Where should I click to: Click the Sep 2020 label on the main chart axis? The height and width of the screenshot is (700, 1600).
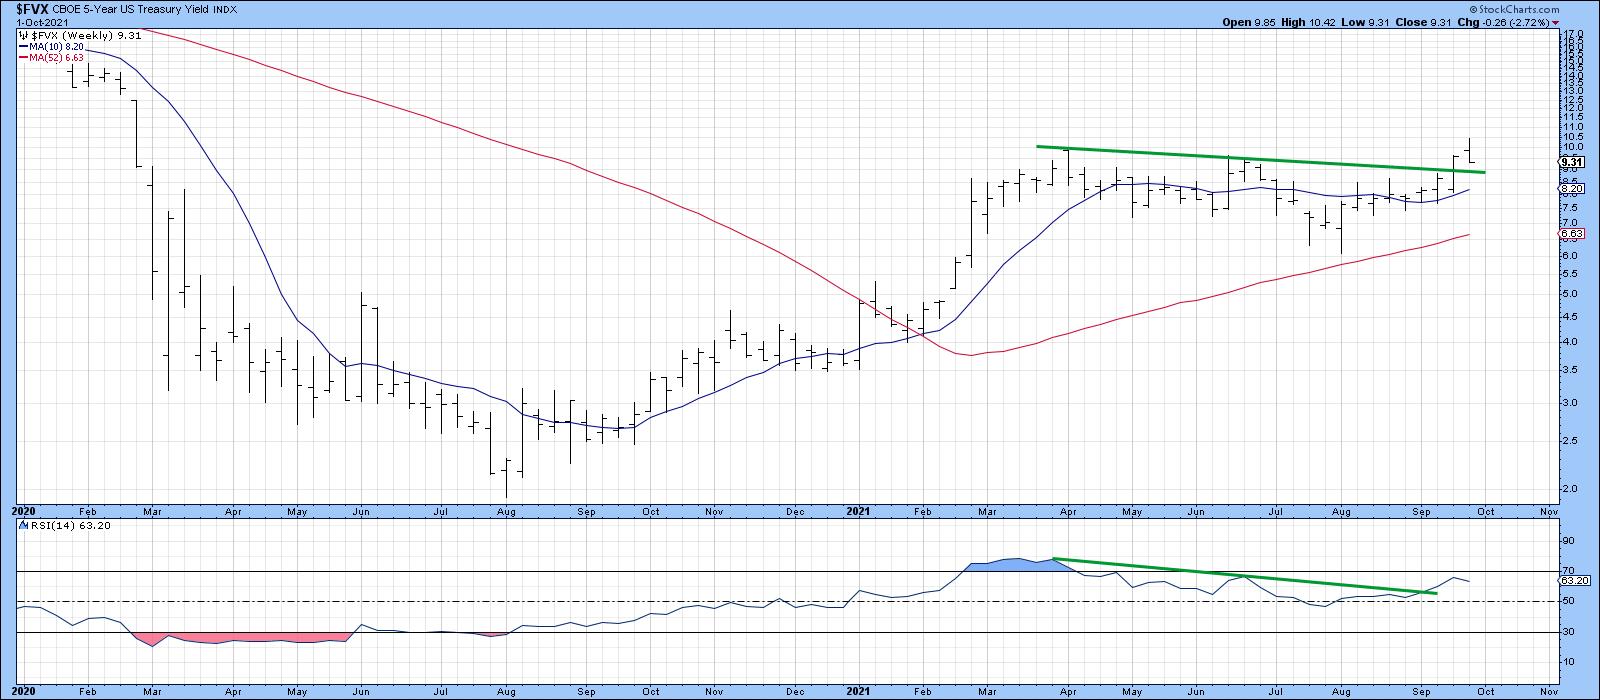586,511
